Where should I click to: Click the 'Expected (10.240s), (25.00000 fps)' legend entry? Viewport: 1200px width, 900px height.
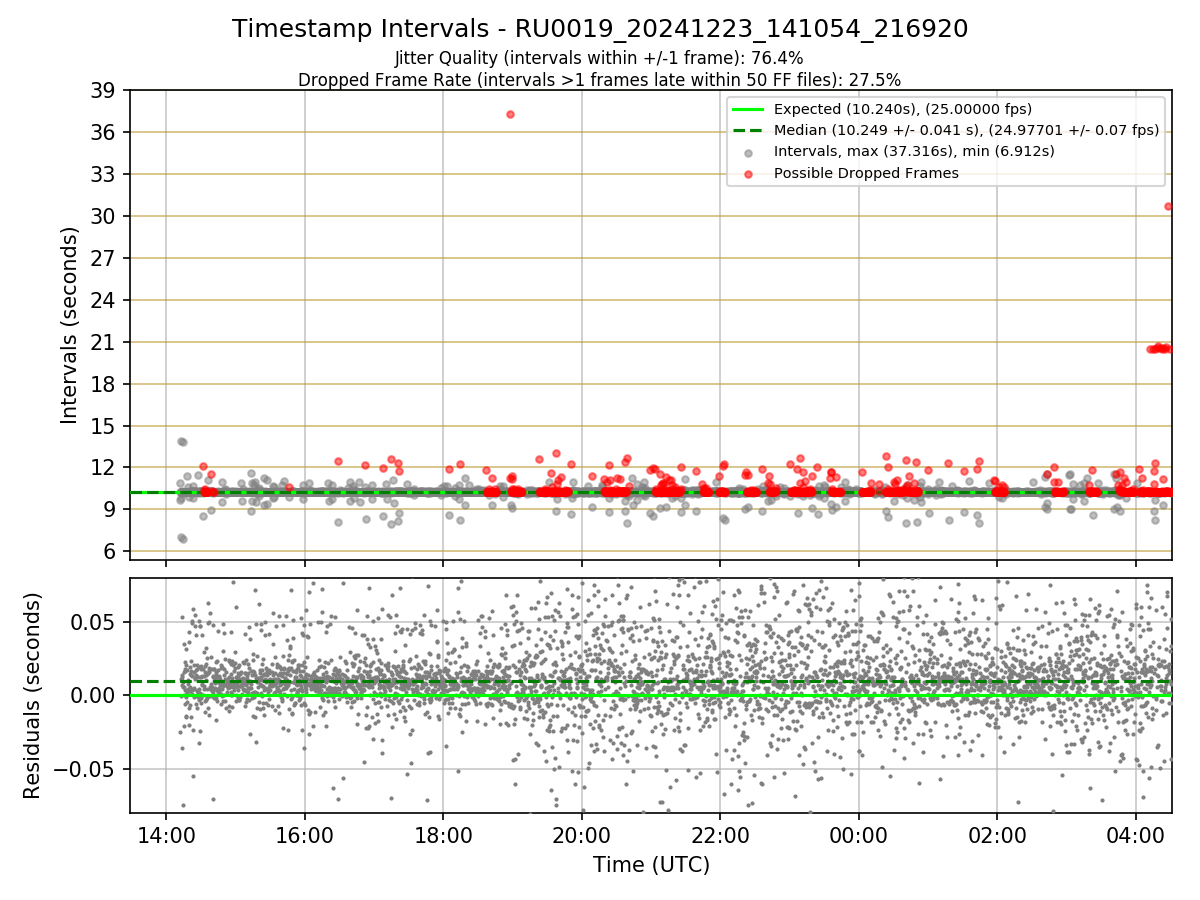903,109
